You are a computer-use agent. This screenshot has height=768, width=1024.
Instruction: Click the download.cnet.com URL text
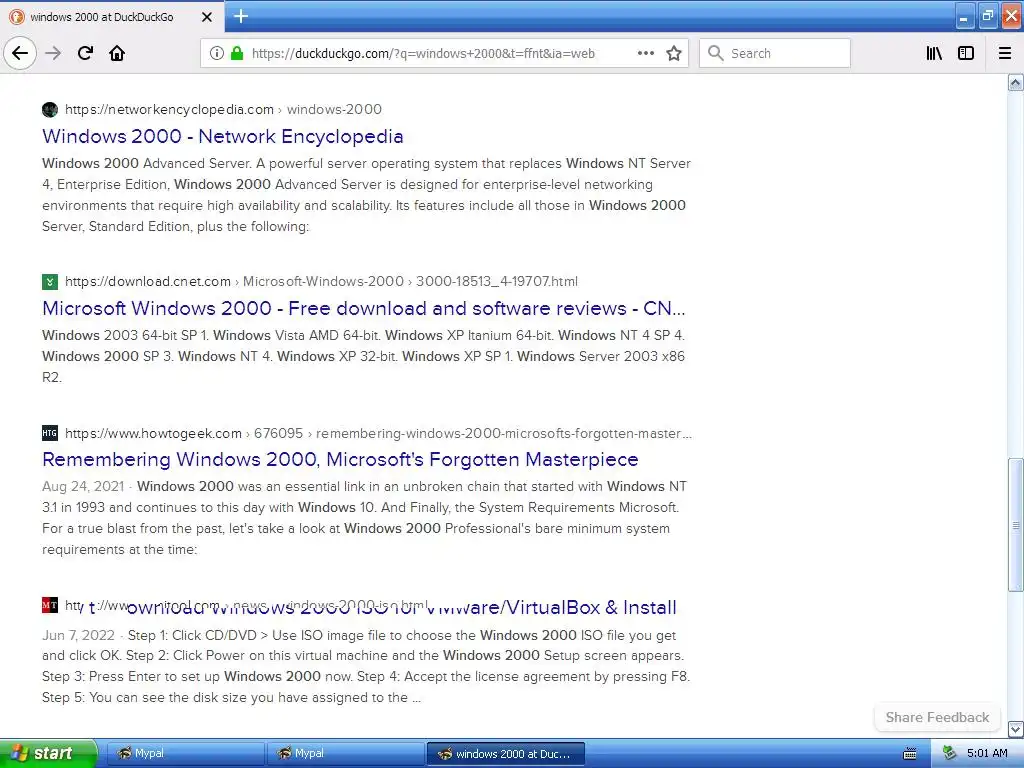tap(148, 281)
